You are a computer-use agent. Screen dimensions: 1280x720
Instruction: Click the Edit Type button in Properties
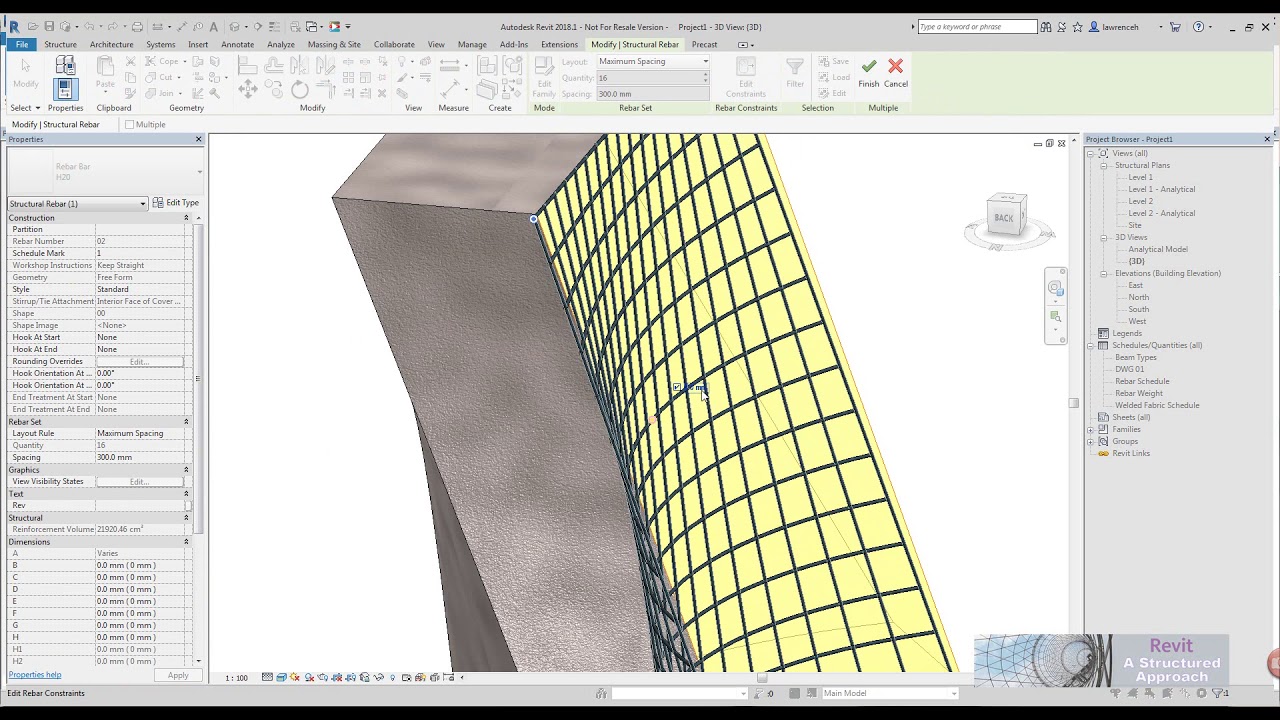[175, 202]
